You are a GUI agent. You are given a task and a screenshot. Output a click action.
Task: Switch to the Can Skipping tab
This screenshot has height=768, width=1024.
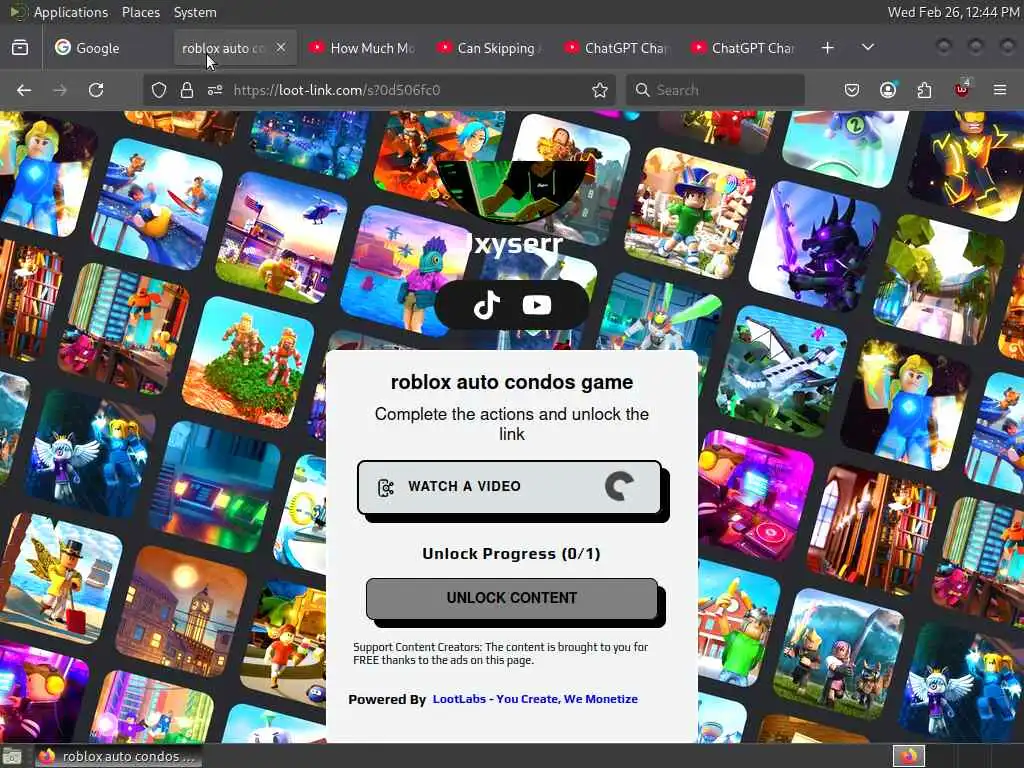pos(490,48)
